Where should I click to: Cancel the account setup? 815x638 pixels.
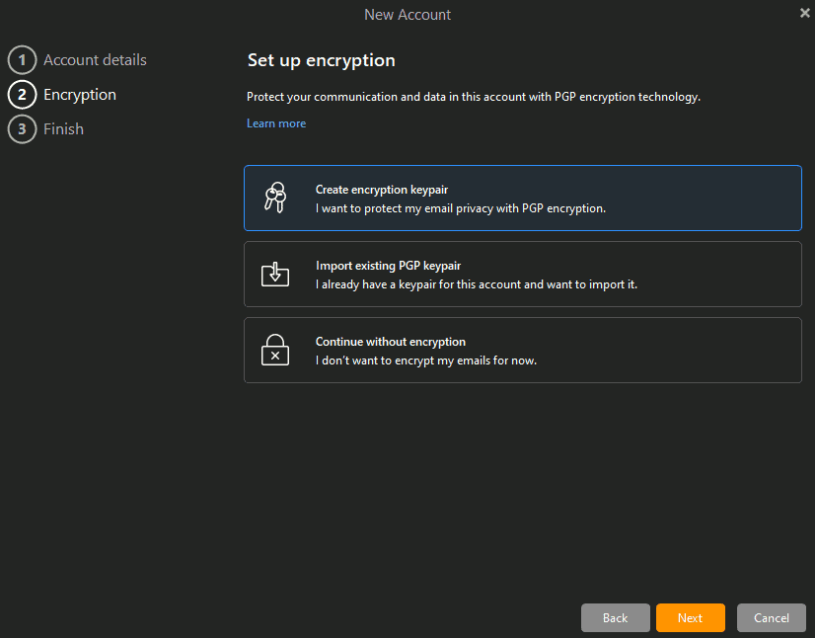771,618
